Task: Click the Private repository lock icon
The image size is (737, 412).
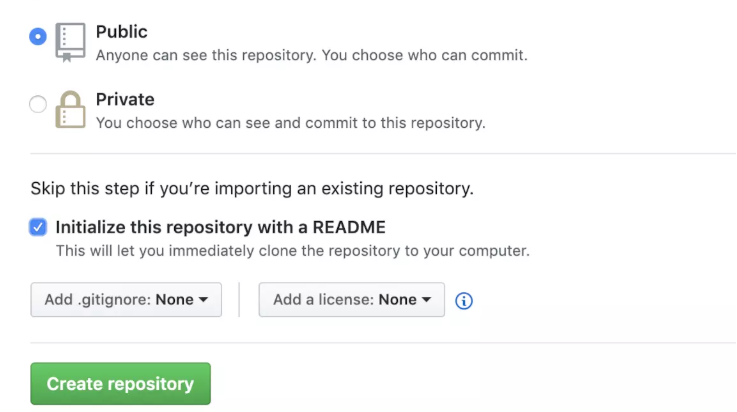Action: coord(71,110)
